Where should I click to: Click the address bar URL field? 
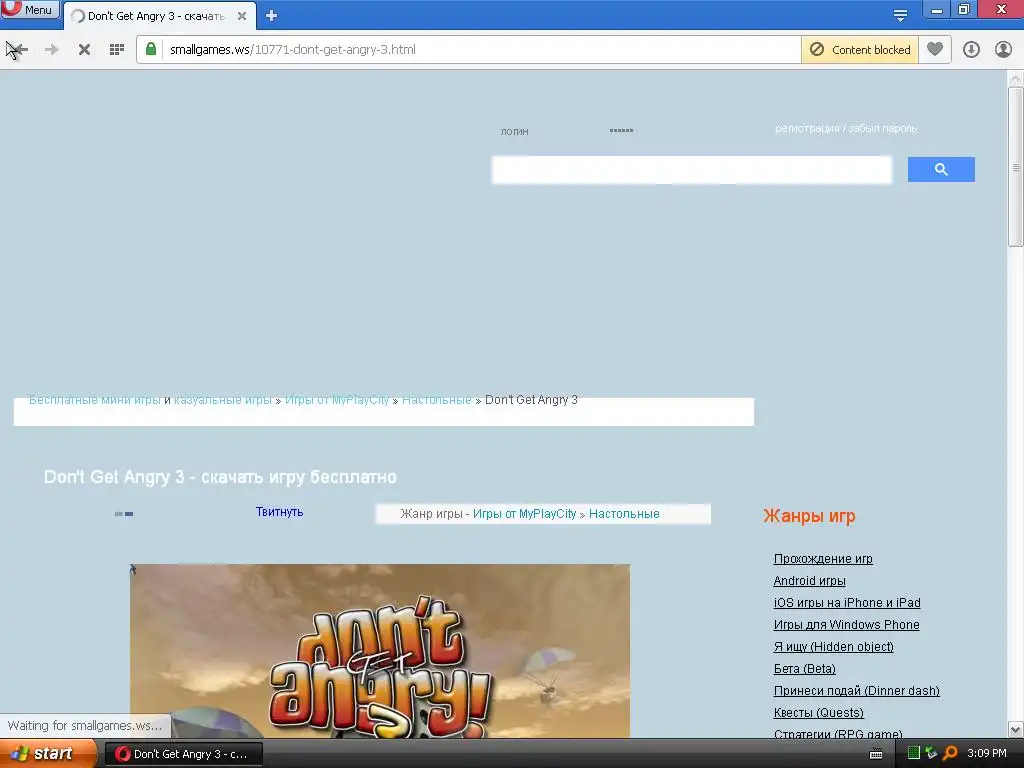[x=480, y=50]
